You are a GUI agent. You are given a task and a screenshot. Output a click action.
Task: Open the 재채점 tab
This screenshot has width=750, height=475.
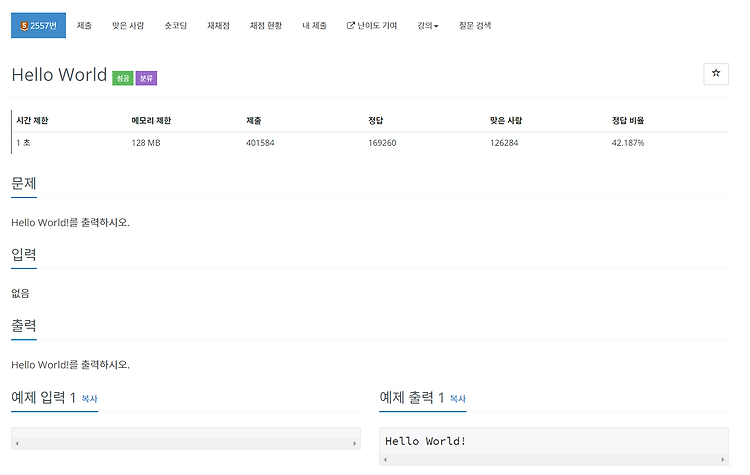coord(218,25)
